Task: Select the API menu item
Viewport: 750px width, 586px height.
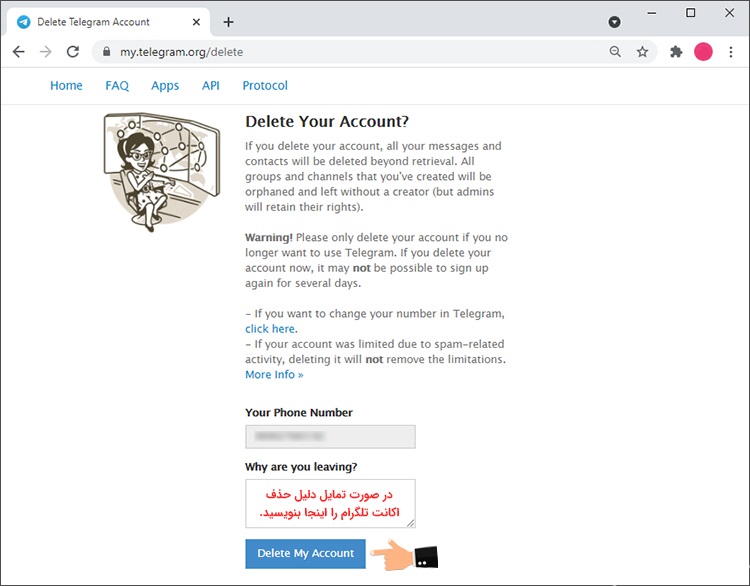Action: (x=210, y=86)
